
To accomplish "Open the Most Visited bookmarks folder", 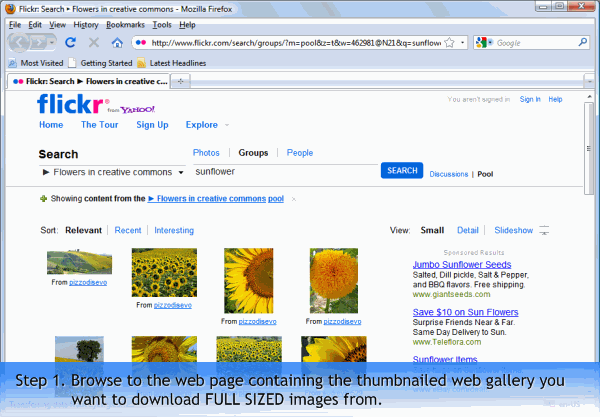I will [36, 63].
